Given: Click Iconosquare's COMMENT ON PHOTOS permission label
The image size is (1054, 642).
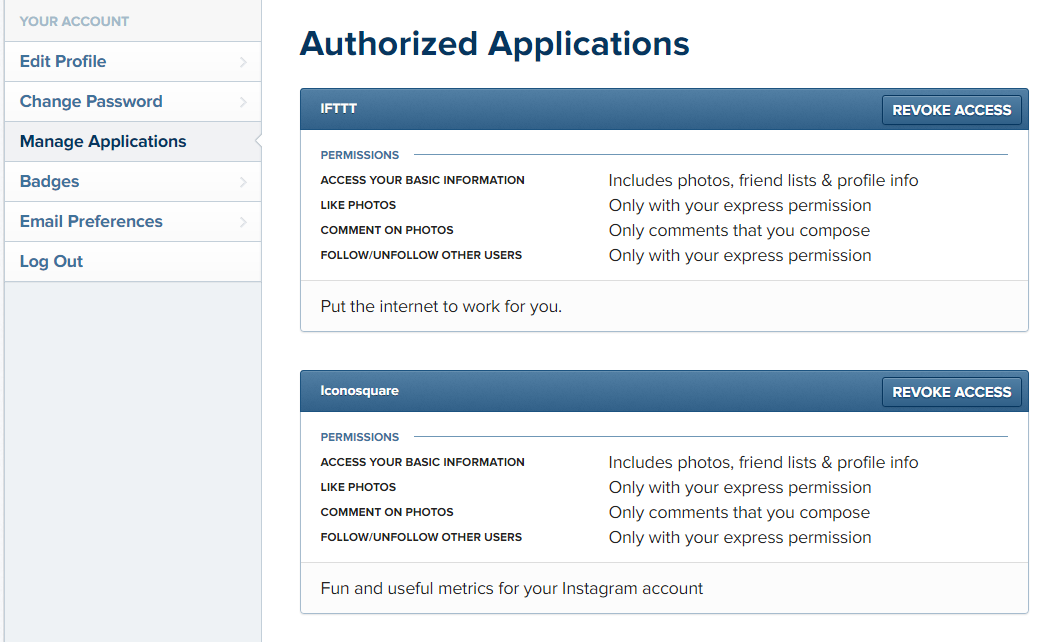Looking at the screenshot, I should pyautogui.click(x=387, y=512).
